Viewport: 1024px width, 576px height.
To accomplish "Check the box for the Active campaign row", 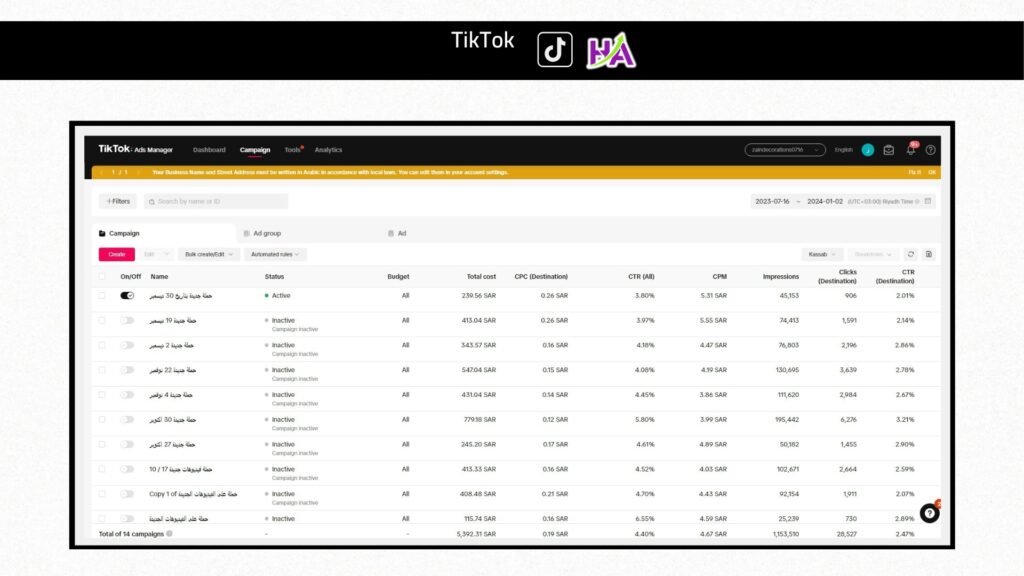I will pyautogui.click(x=102, y=296).
